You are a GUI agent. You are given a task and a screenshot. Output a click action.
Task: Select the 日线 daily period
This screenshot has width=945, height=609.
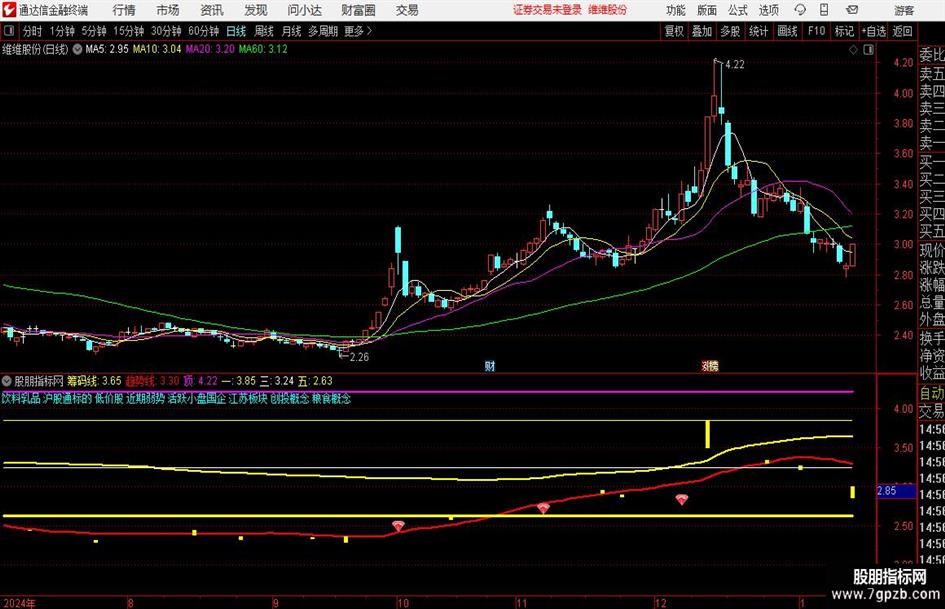pyautogui.click(x=236, y=31)
